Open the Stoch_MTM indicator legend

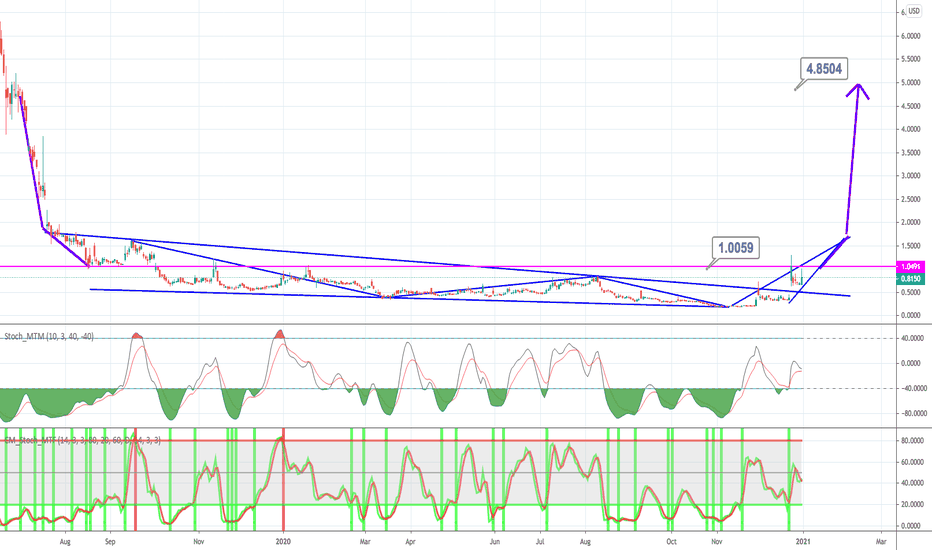[x=49, y=337]
